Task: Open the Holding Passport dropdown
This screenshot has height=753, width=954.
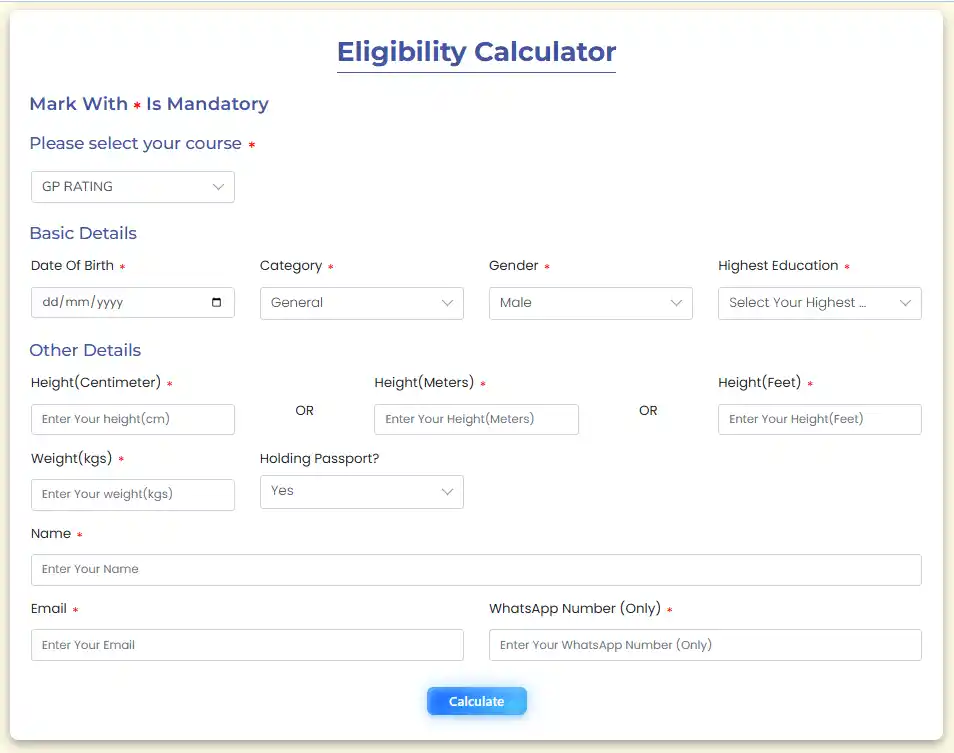Action: click(361, 491)
